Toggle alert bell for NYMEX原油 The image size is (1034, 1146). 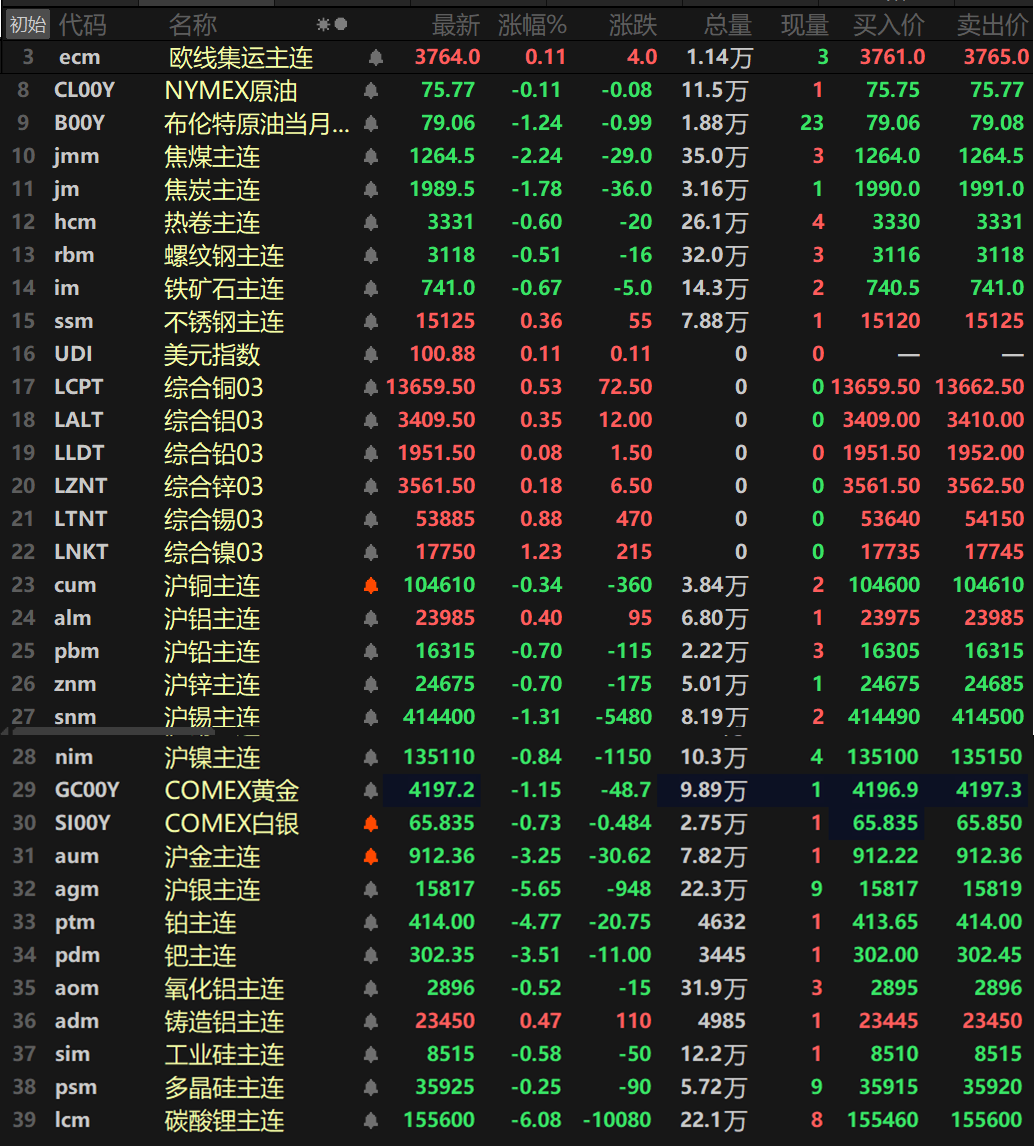[371, 90]
